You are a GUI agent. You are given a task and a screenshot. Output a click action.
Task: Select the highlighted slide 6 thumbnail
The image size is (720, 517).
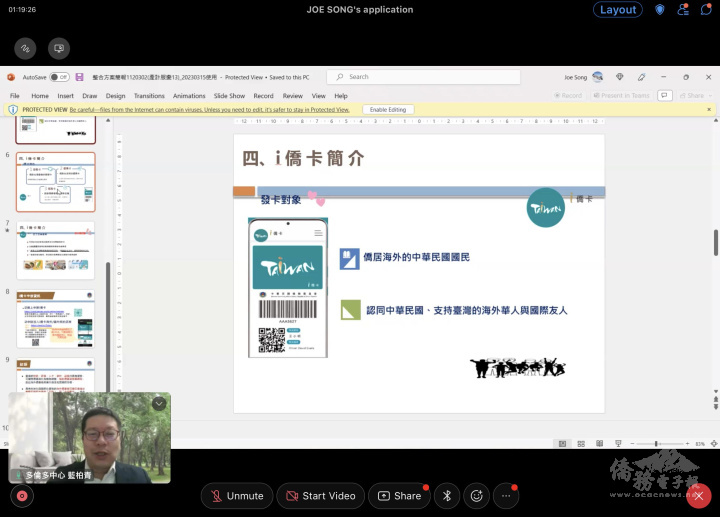point(56,182)
